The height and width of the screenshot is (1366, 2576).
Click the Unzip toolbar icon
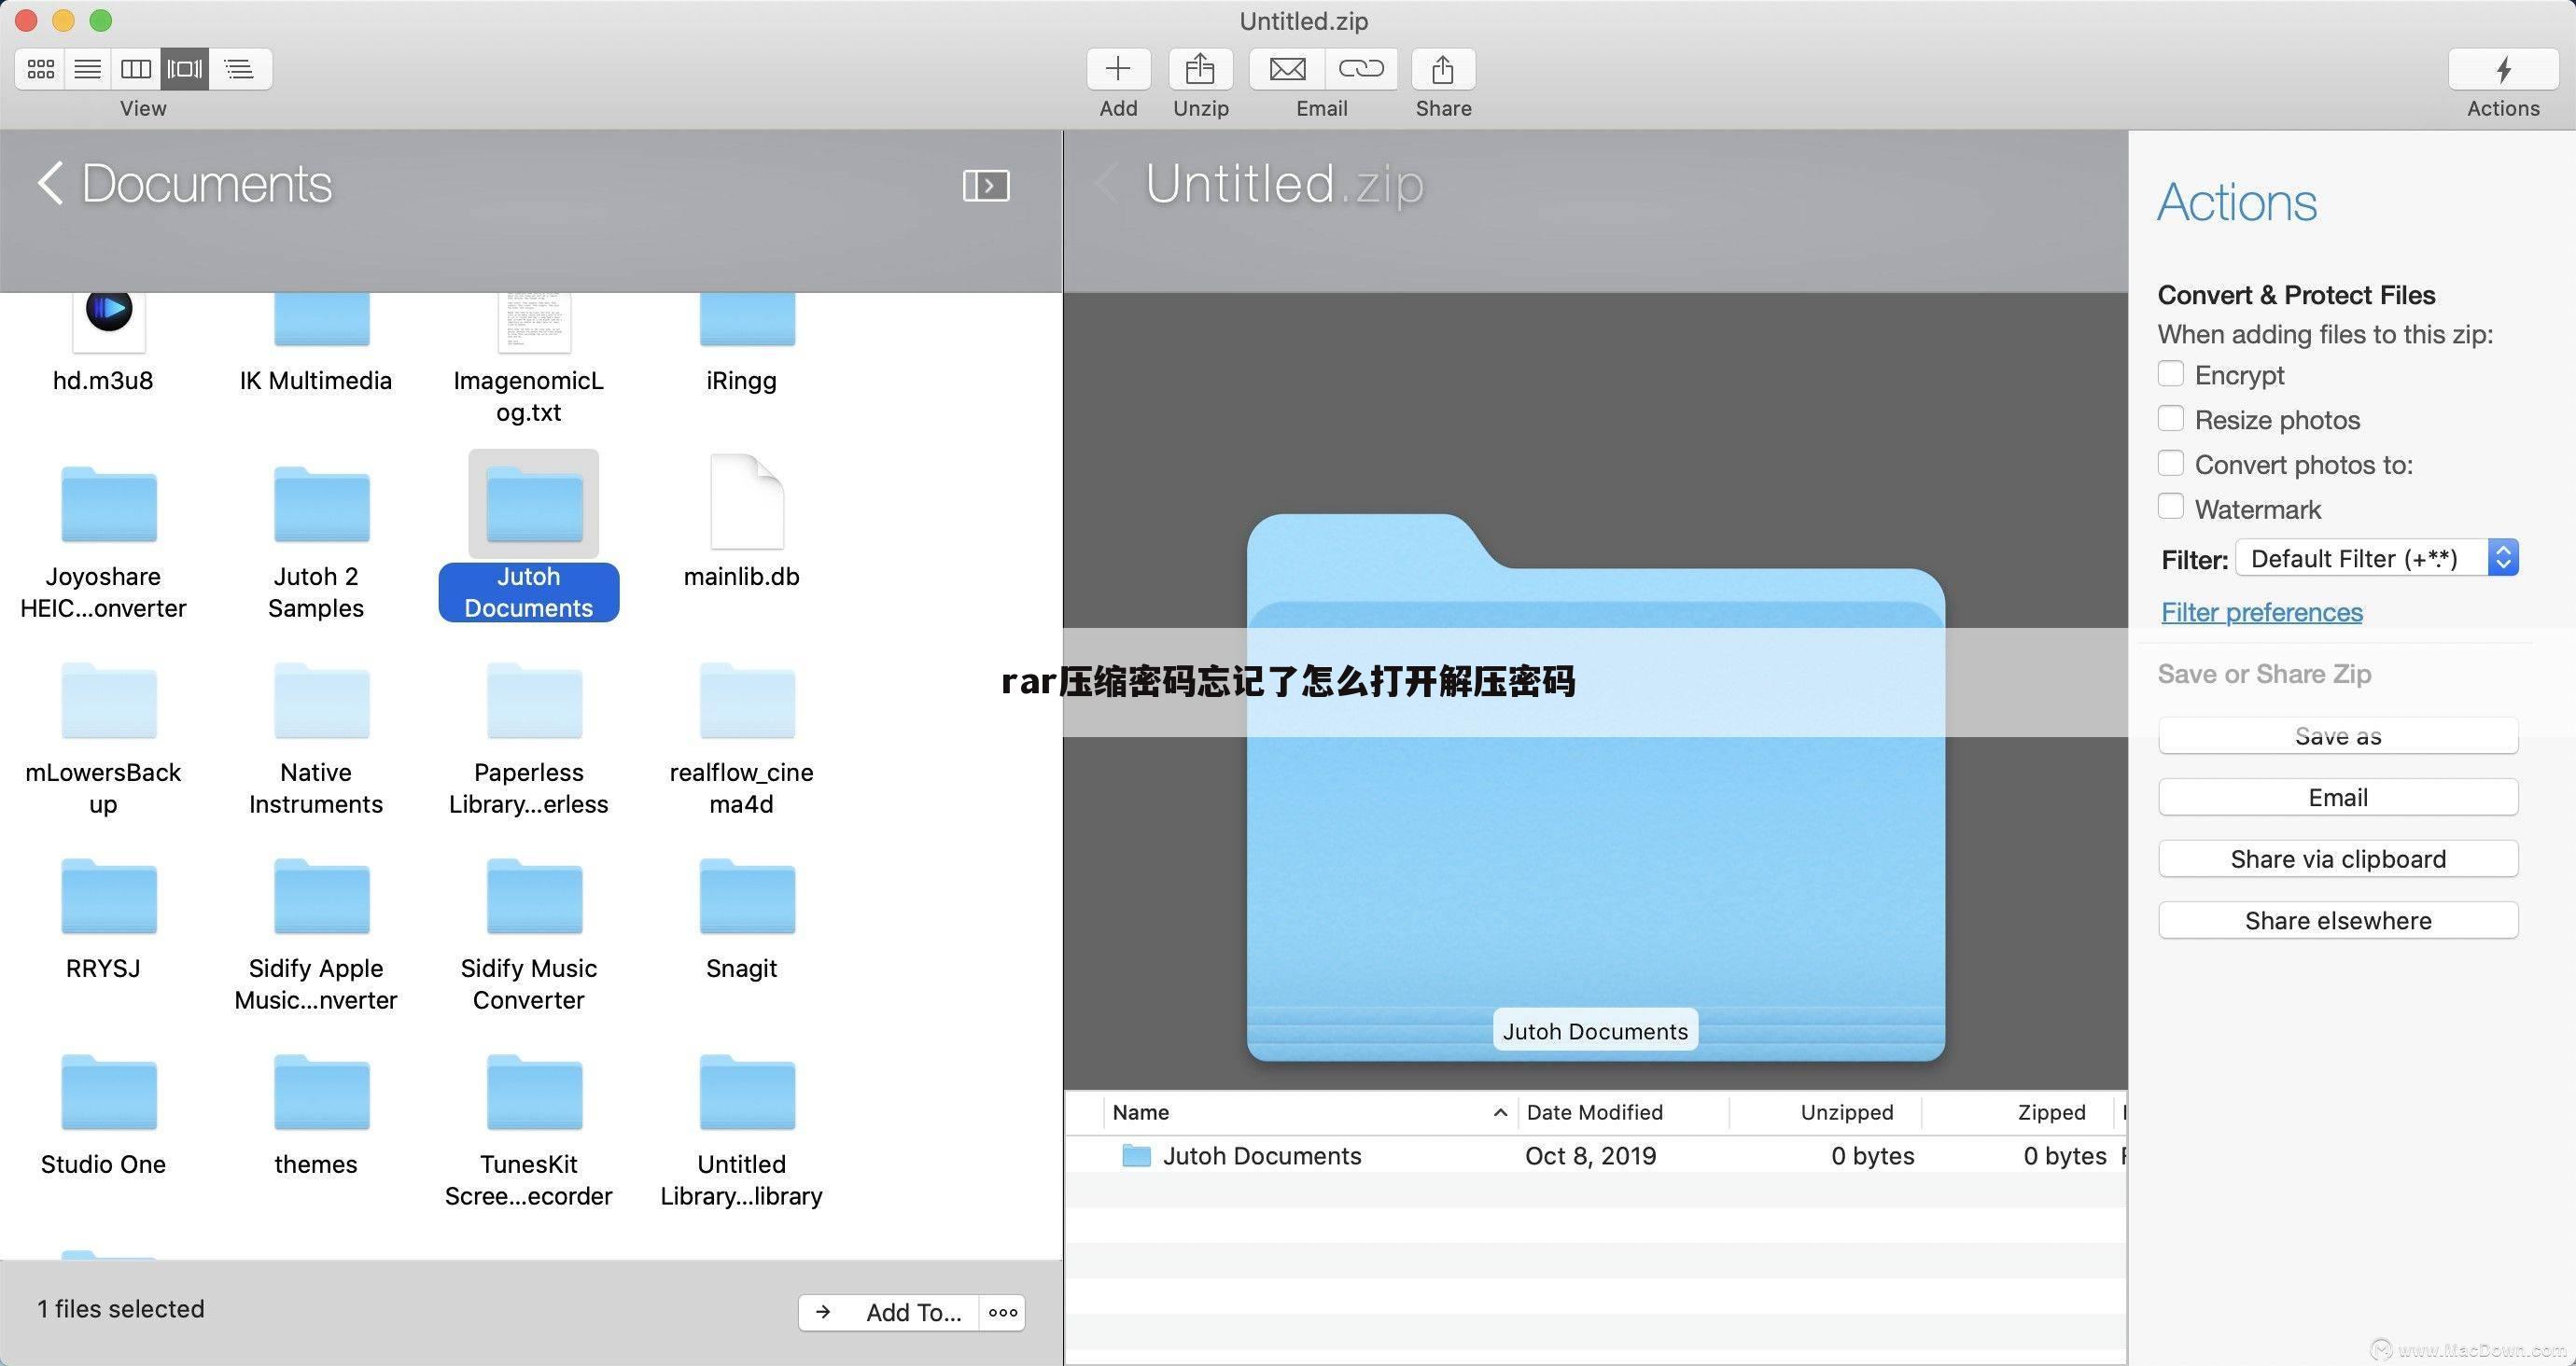point(1200,69)
